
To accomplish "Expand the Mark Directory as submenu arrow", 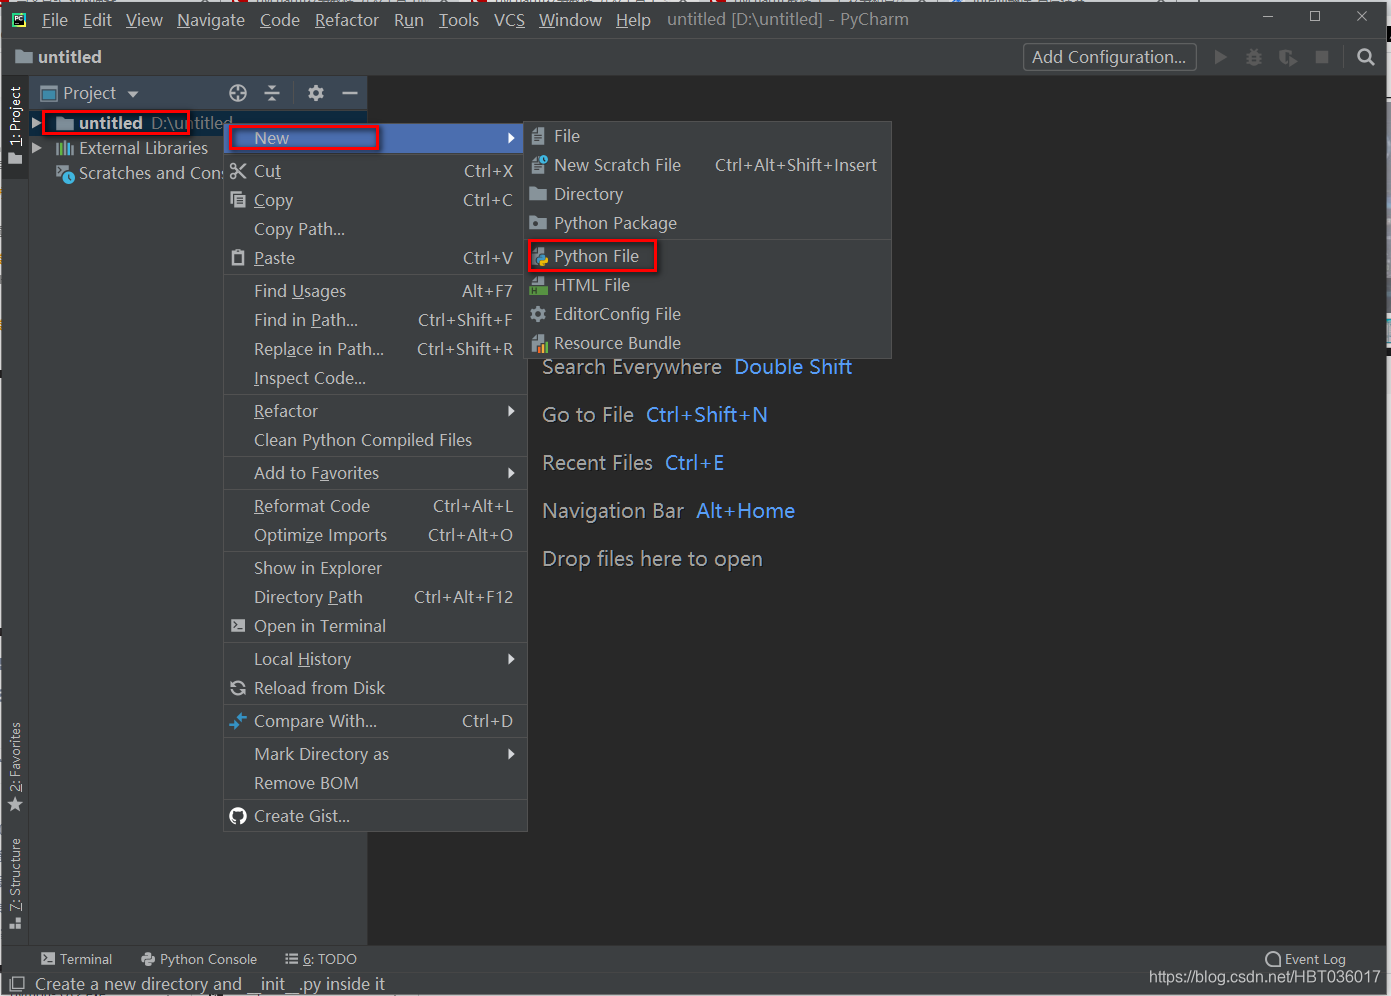I will tap(511, 754).
